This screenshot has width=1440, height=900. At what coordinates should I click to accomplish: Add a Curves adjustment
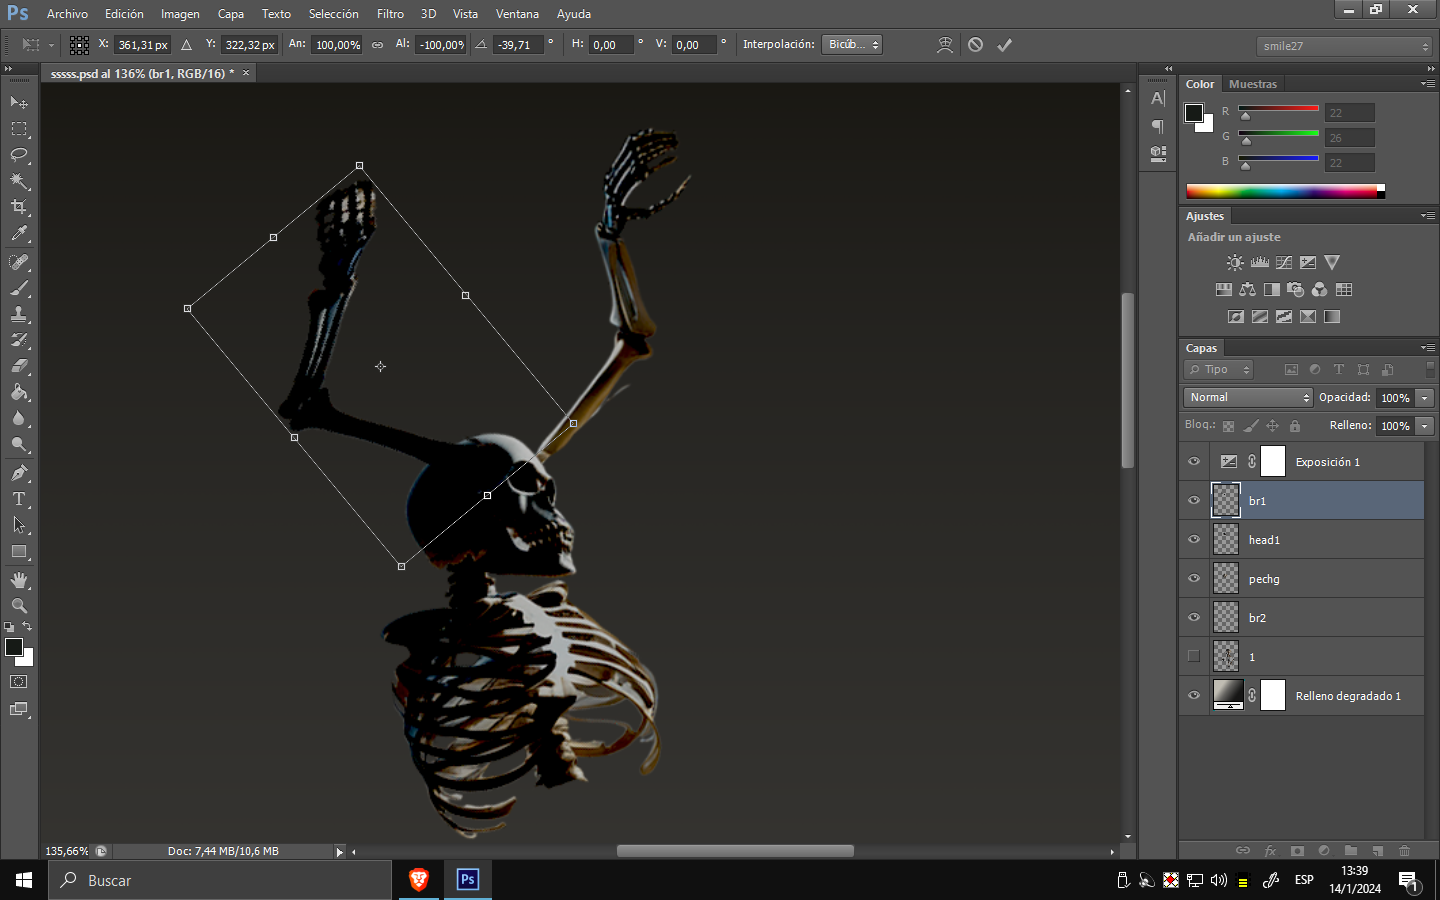pos(1284,263)
